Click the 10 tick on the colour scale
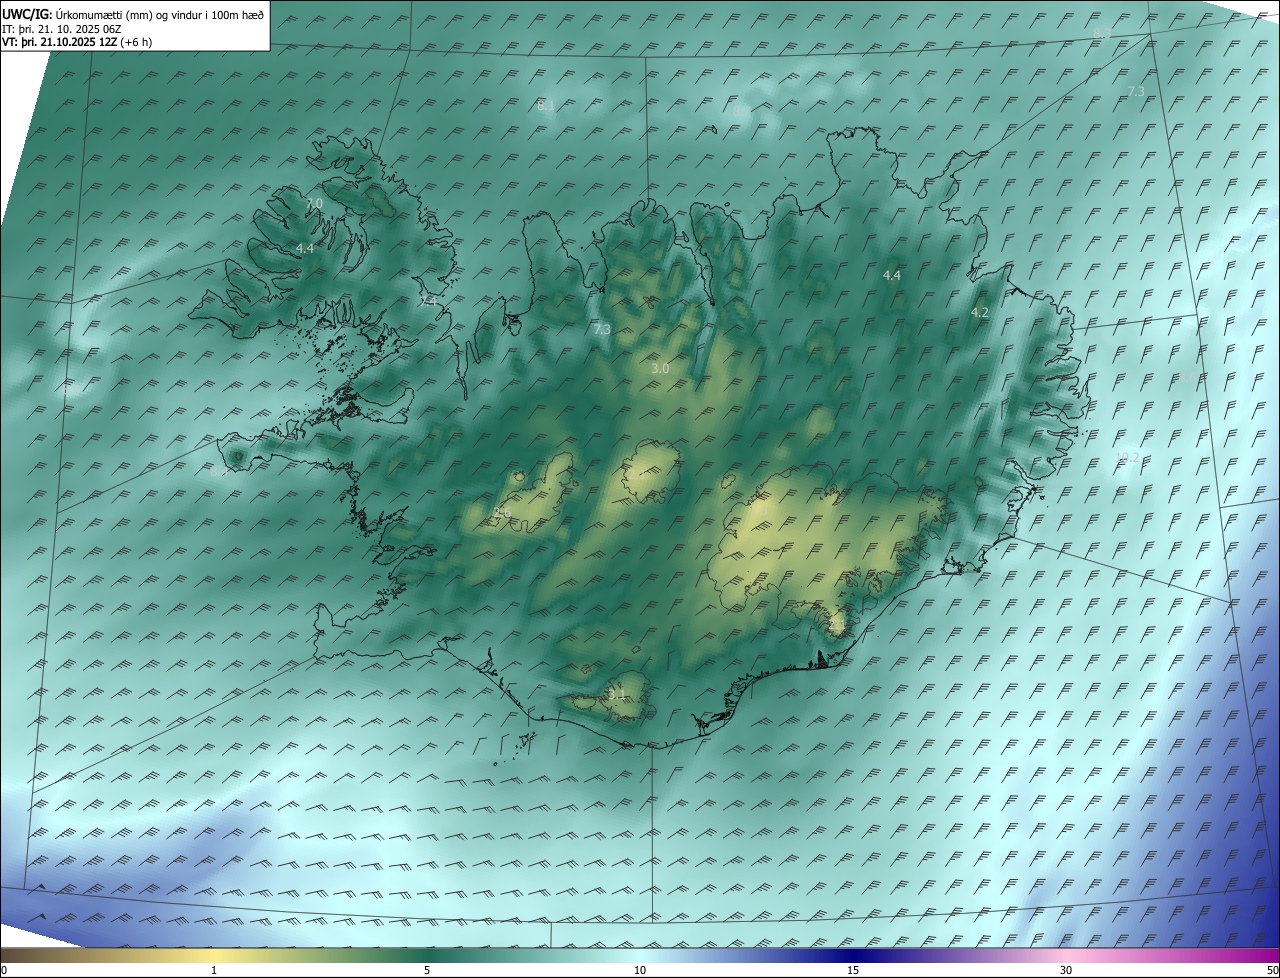This screenshot has width=1280, height=978. pyautogui.click(x=640, y=970)
